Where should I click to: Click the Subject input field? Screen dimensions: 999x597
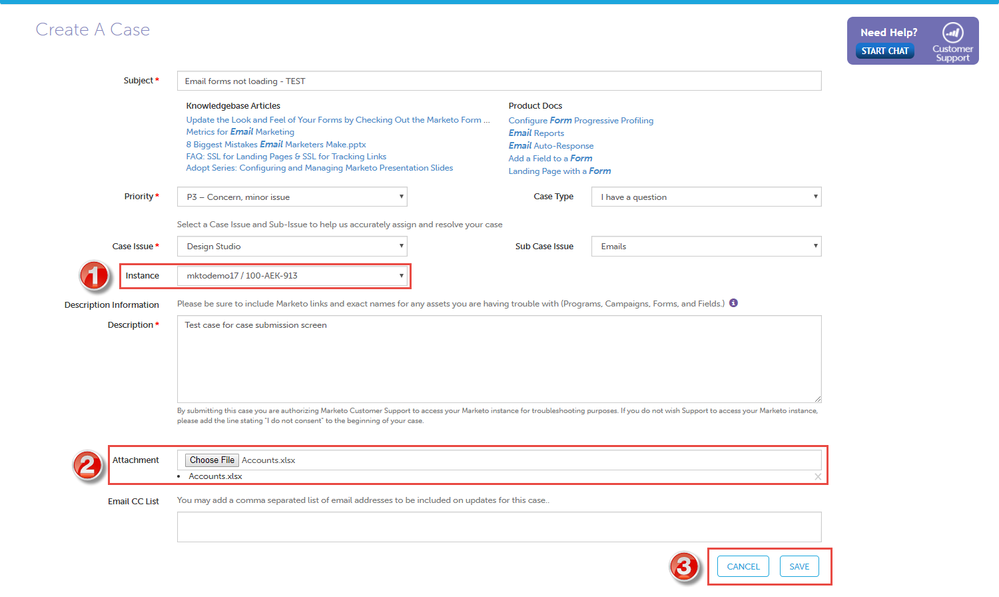(x=499, y=81)
